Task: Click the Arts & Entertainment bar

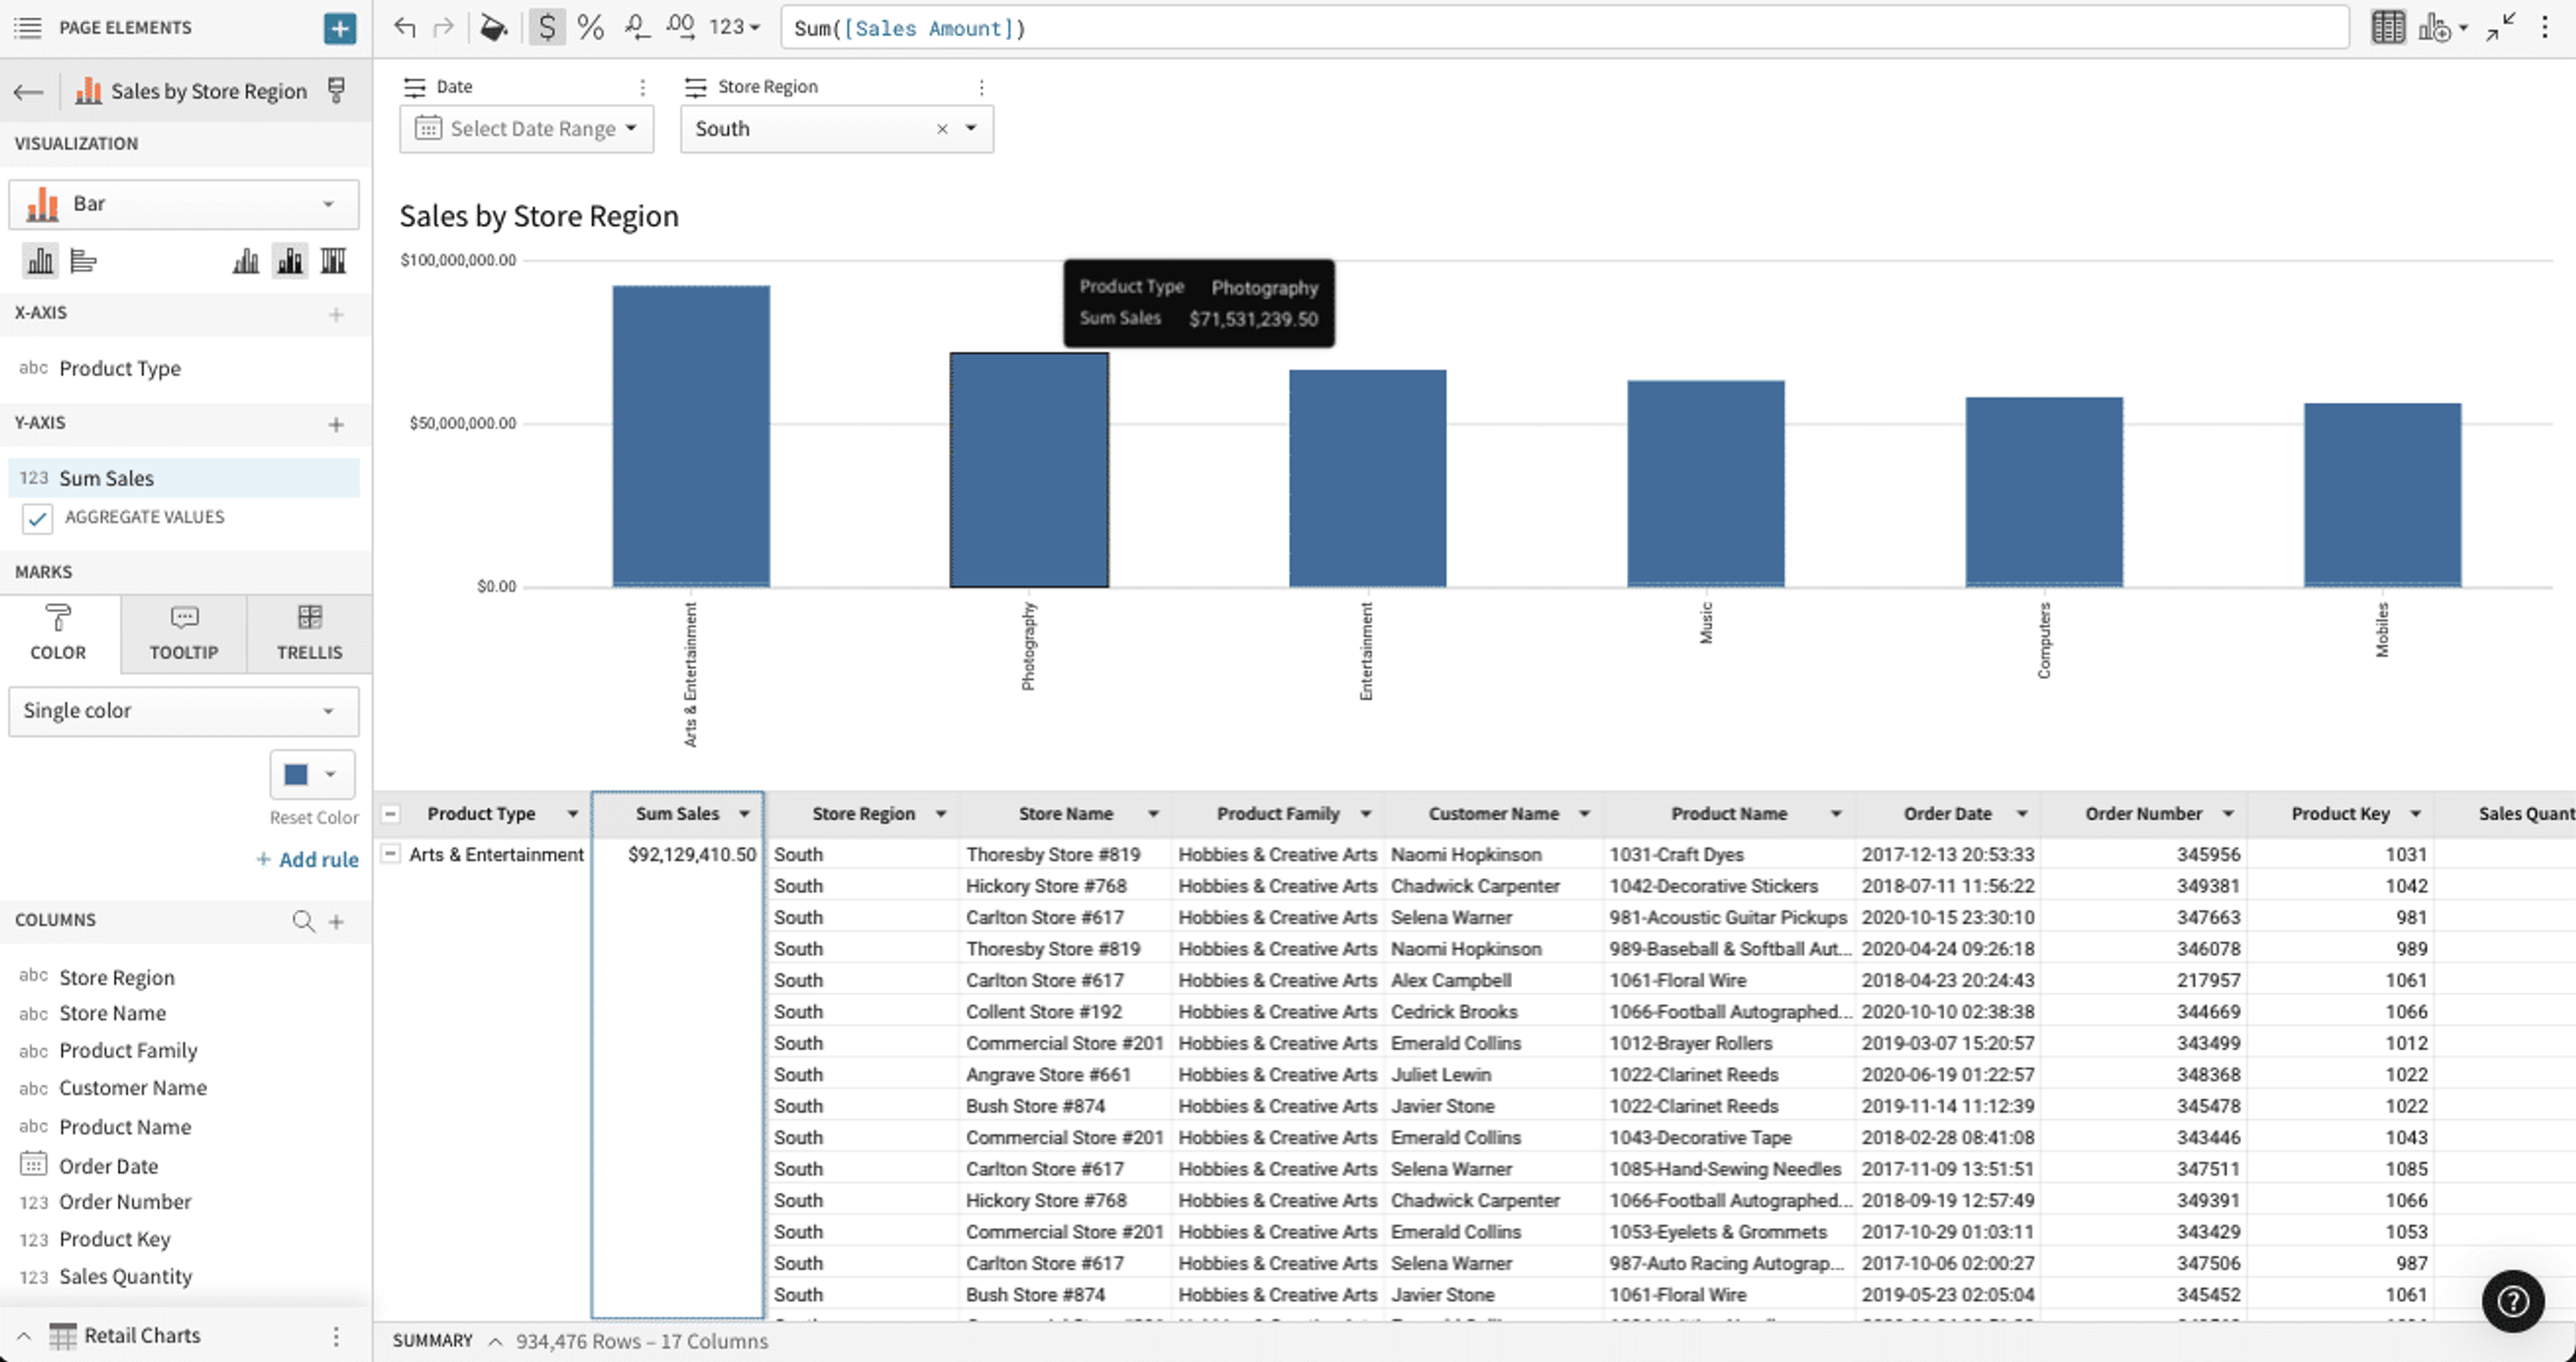Action: point(691,436)
